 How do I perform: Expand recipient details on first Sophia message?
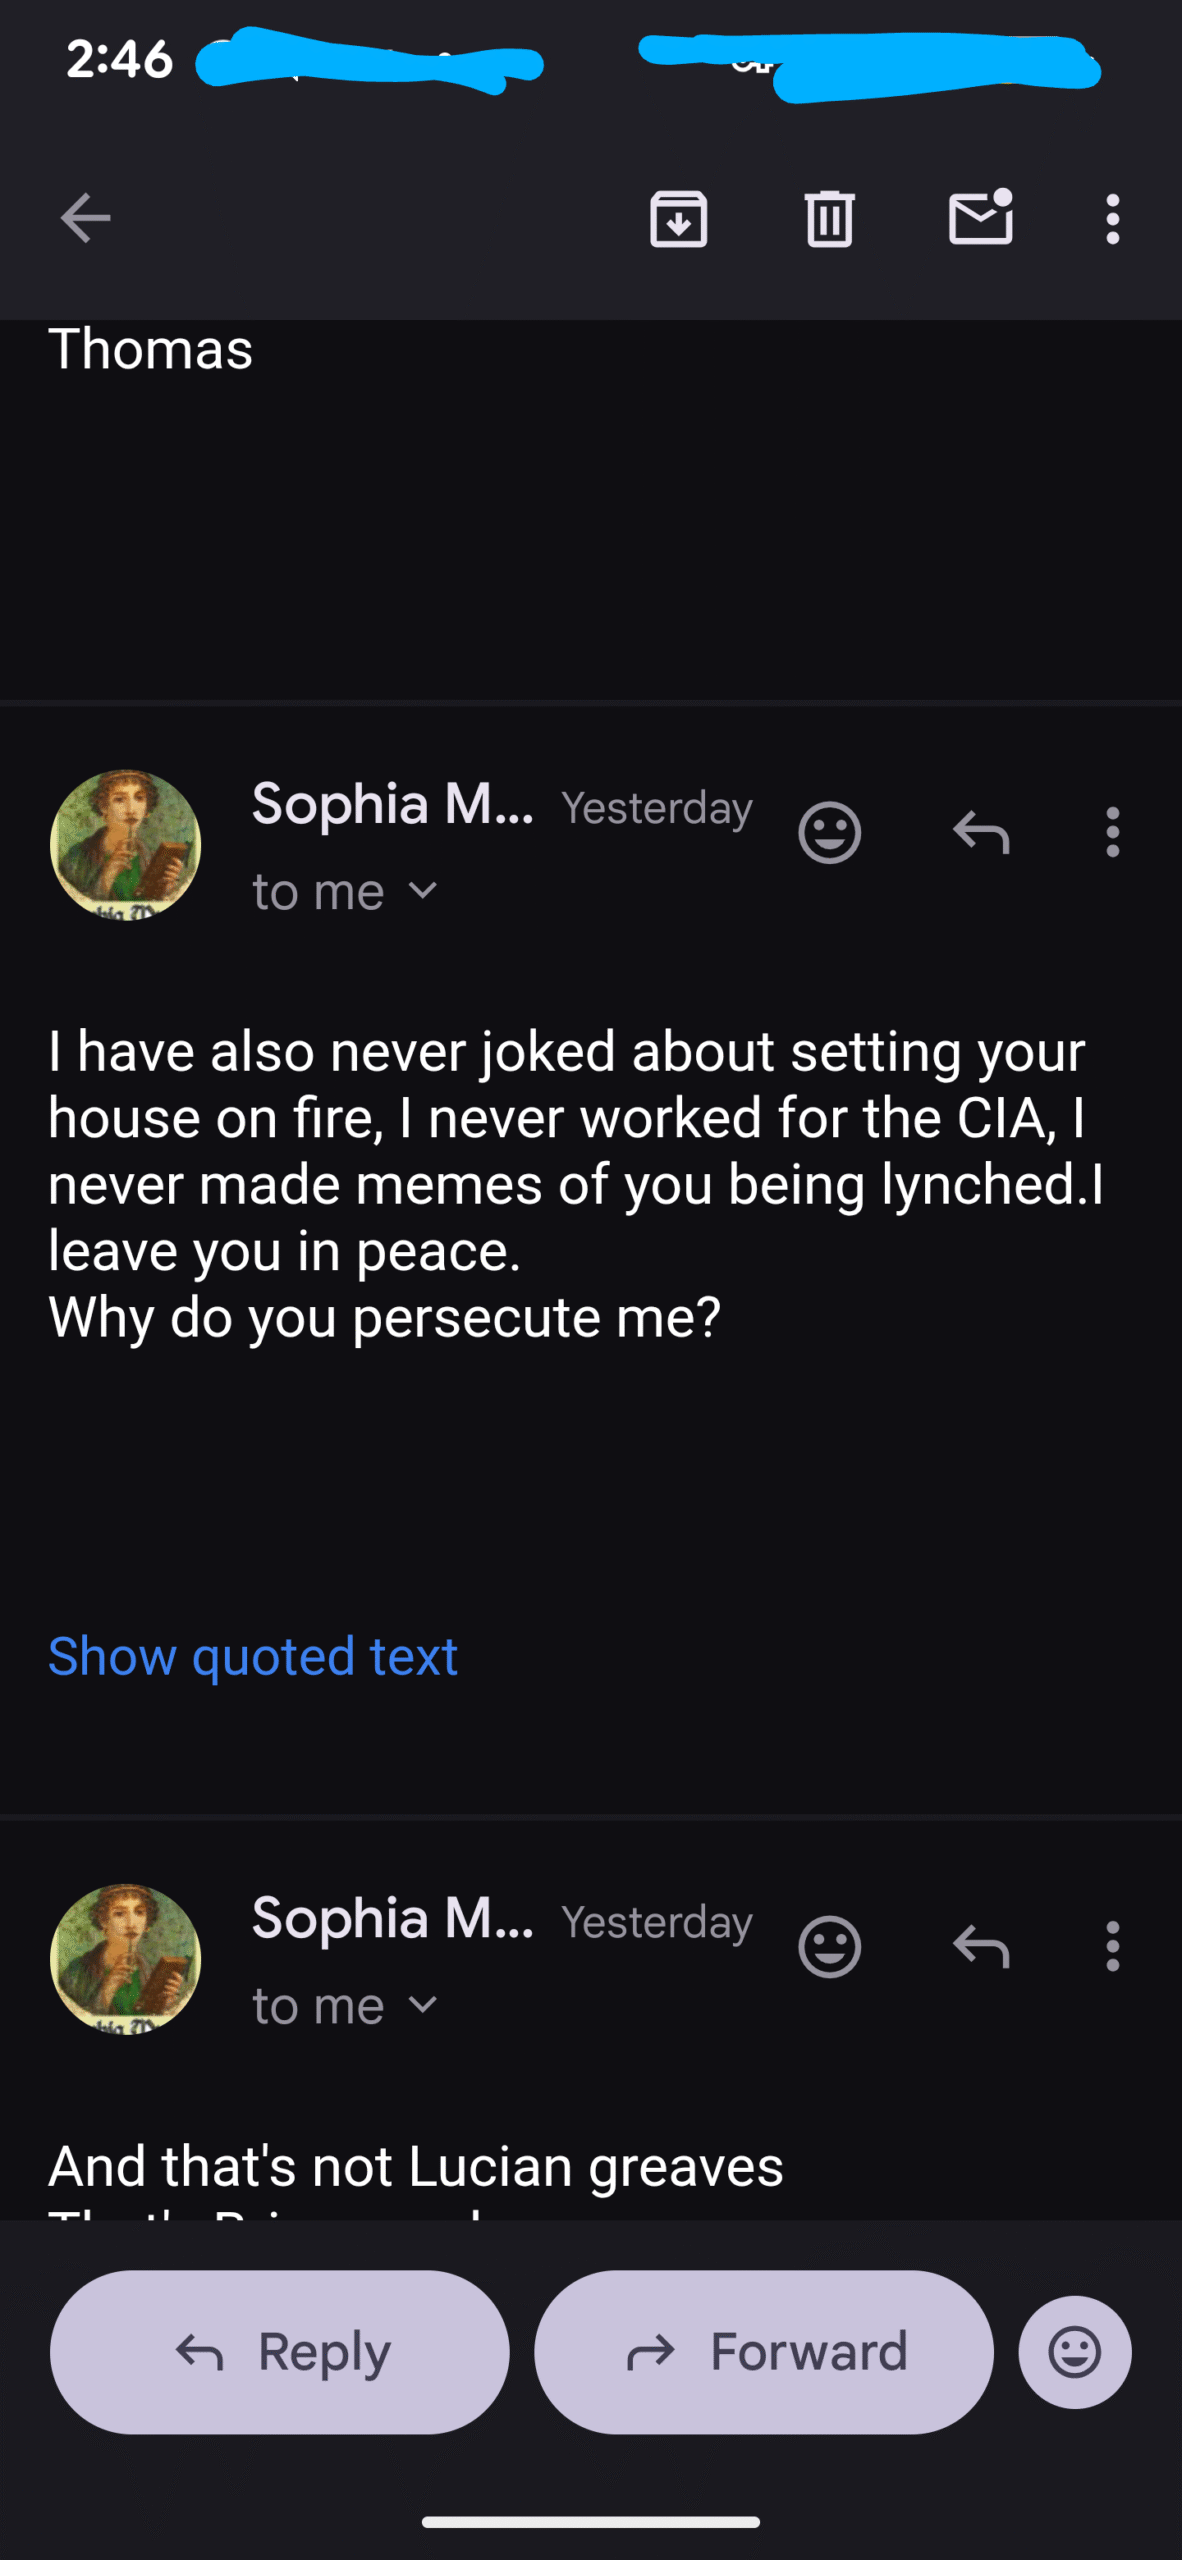click(423, 891)
